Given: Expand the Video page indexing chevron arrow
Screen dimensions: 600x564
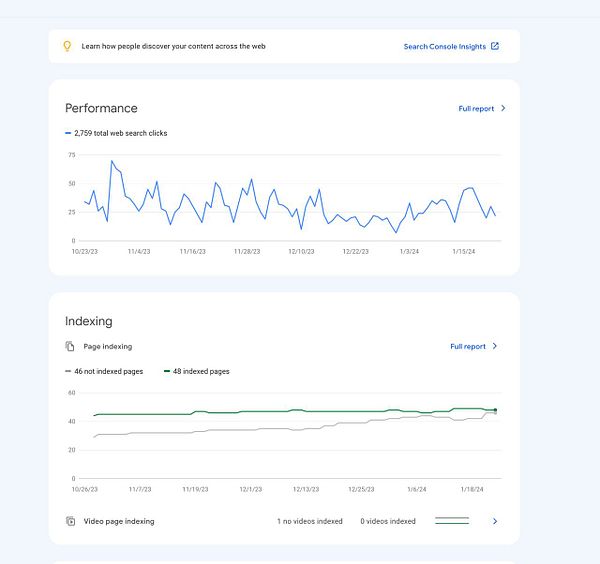Looking at the screenshot, I should coord(495,521).
